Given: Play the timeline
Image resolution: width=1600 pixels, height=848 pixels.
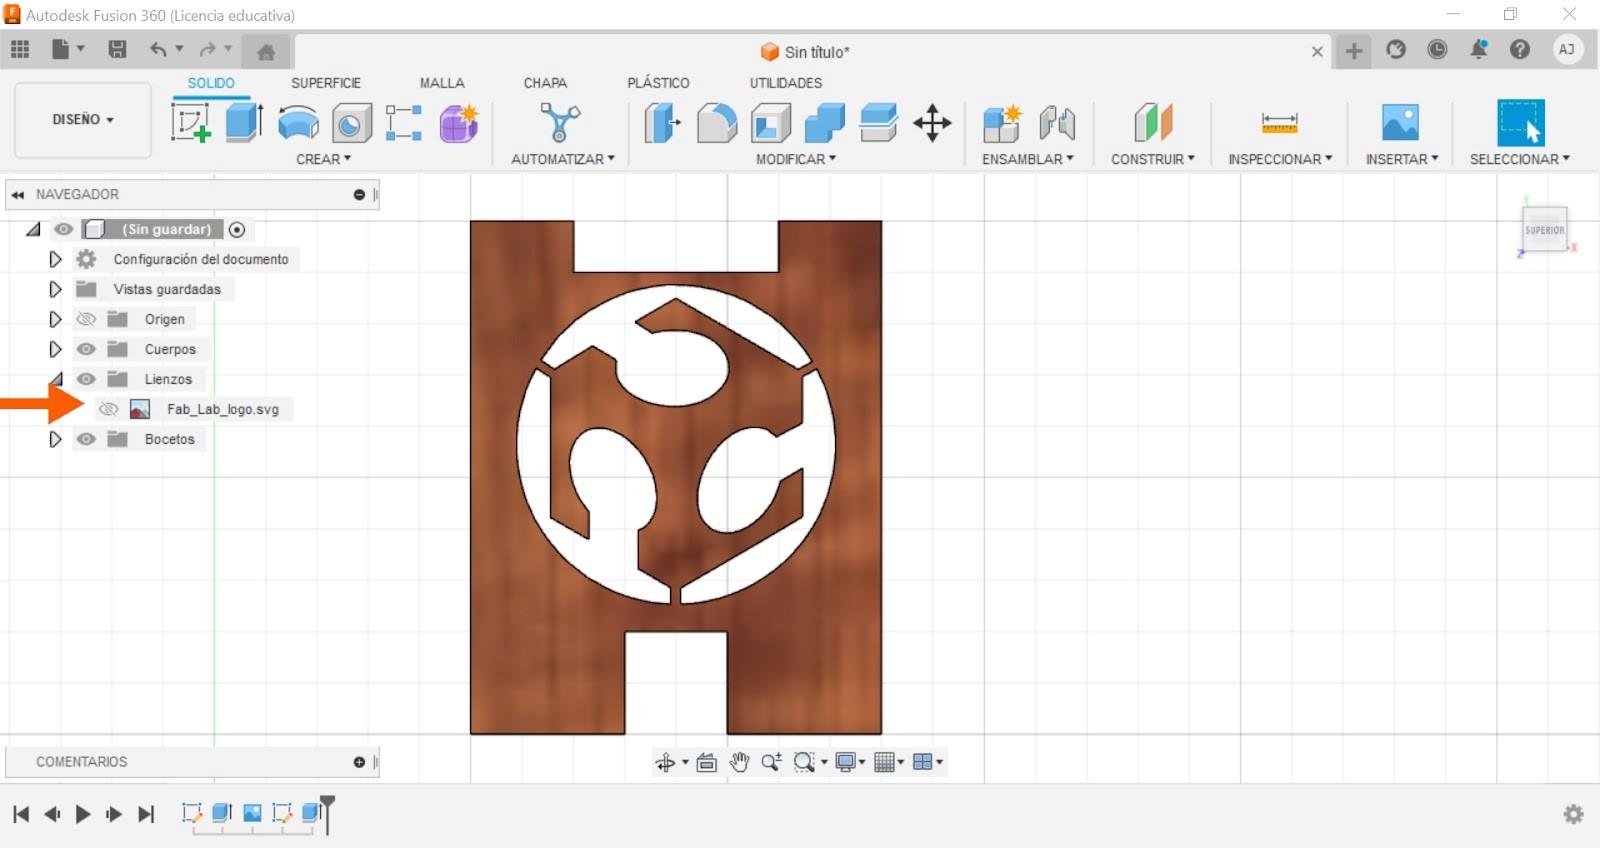Looking at the screenshot, I should [x=83, y=814].
